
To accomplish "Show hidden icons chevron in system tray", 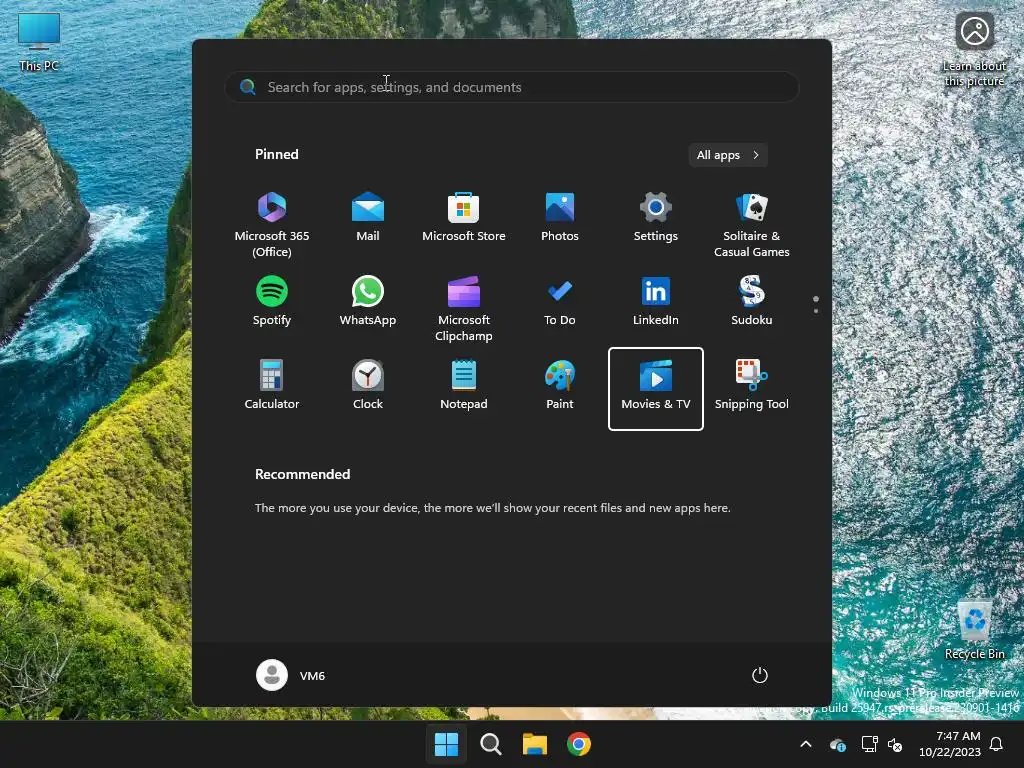I will (806, 744).
